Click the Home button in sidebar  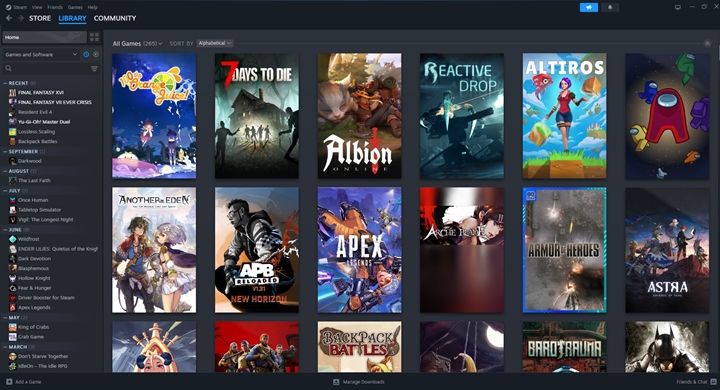pyautogui.click(x=45, y=37)
